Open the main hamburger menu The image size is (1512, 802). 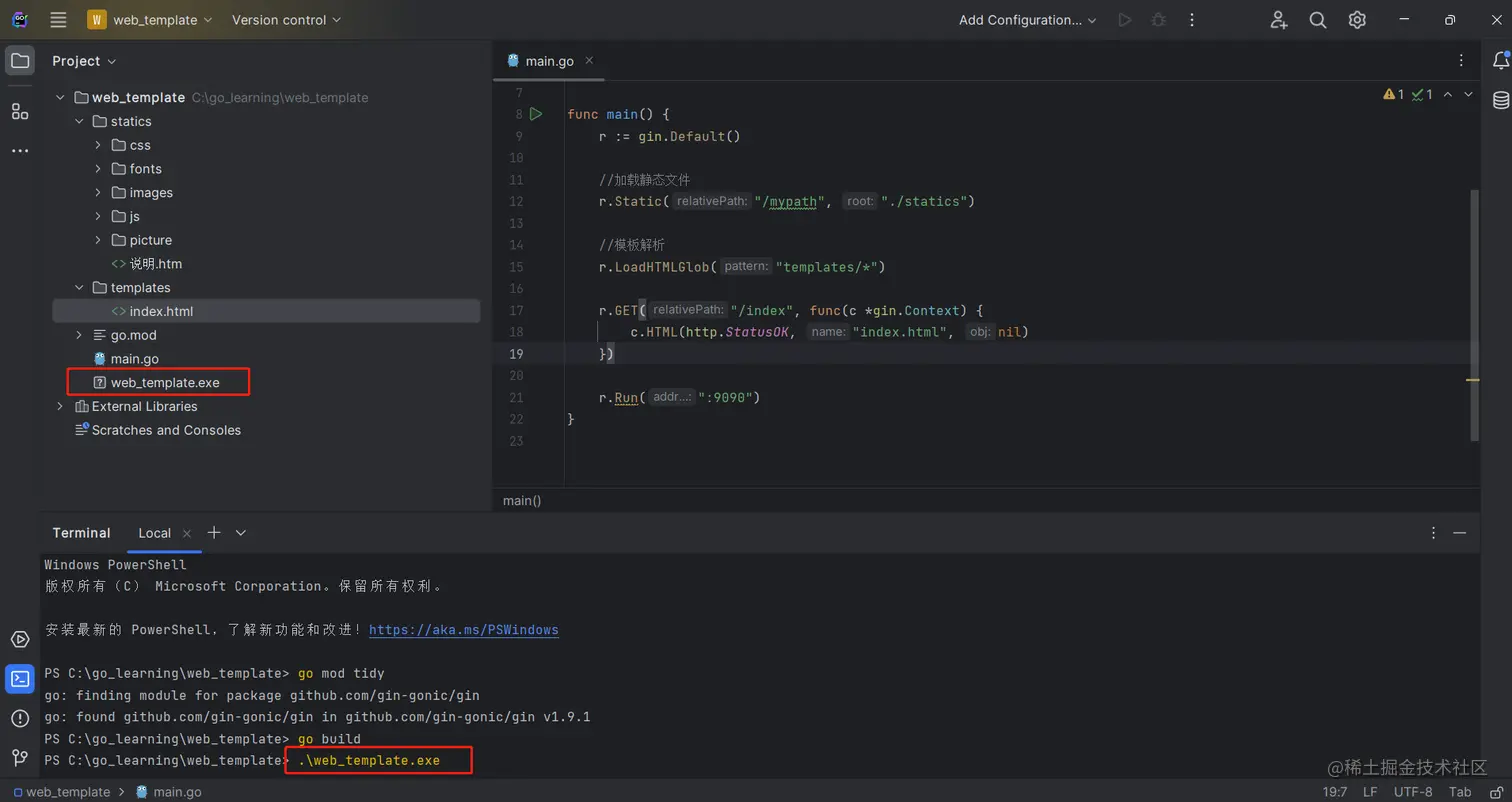pyautogui.click(x=58, y=20)
